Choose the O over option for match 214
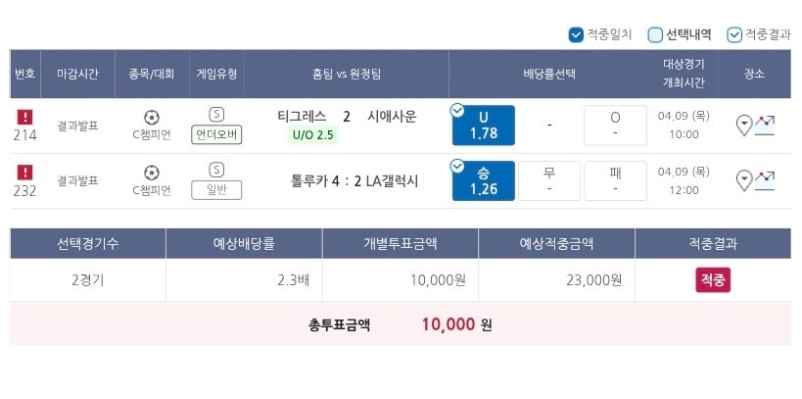Viewport: 802px width, 399px height. (615, 125)
